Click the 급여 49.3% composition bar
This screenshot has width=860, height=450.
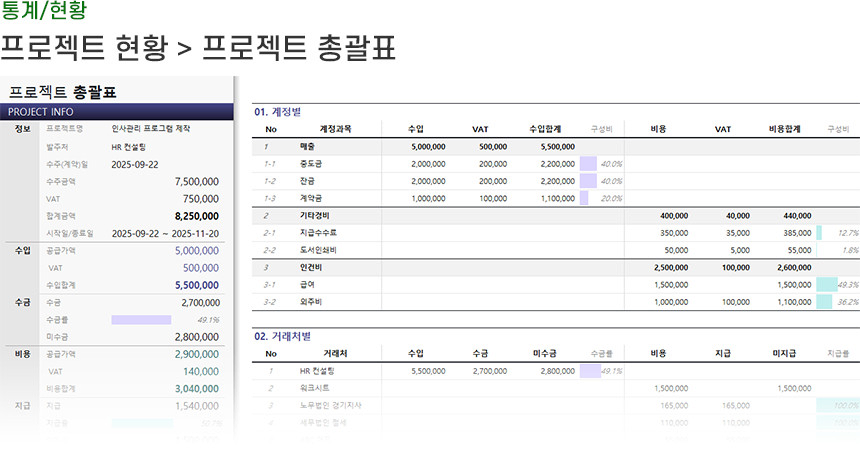point(825,284)
